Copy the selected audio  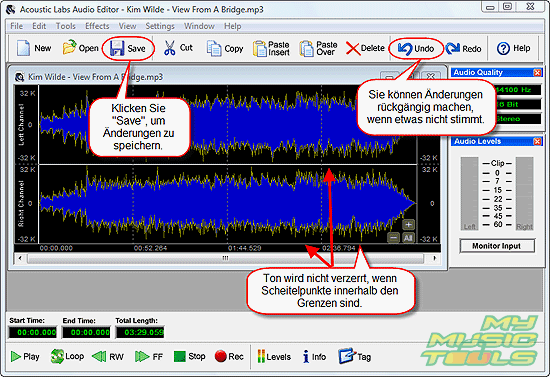pyautogui.click(x=225, y=48)
